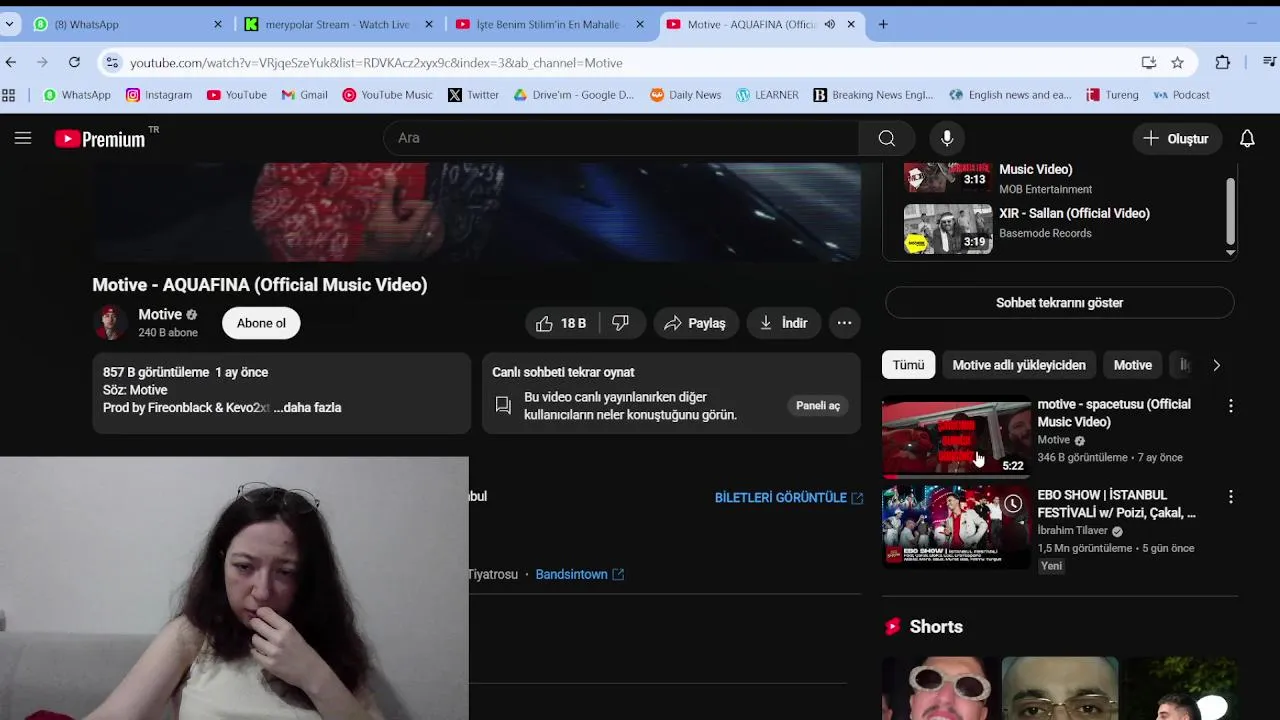Open Twitter bookmark
The image size is (1280, 720).
(x=473, y=95)
